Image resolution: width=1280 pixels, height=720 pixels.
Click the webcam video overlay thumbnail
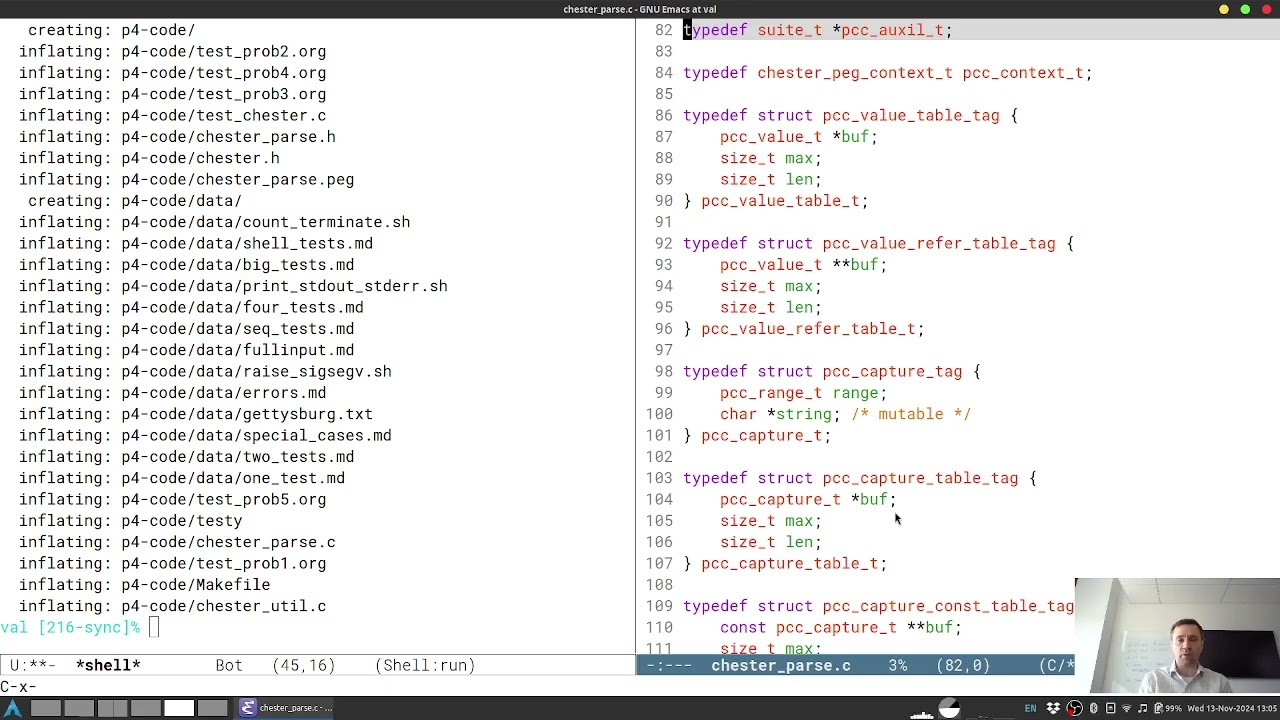[x=1177, y=636]
